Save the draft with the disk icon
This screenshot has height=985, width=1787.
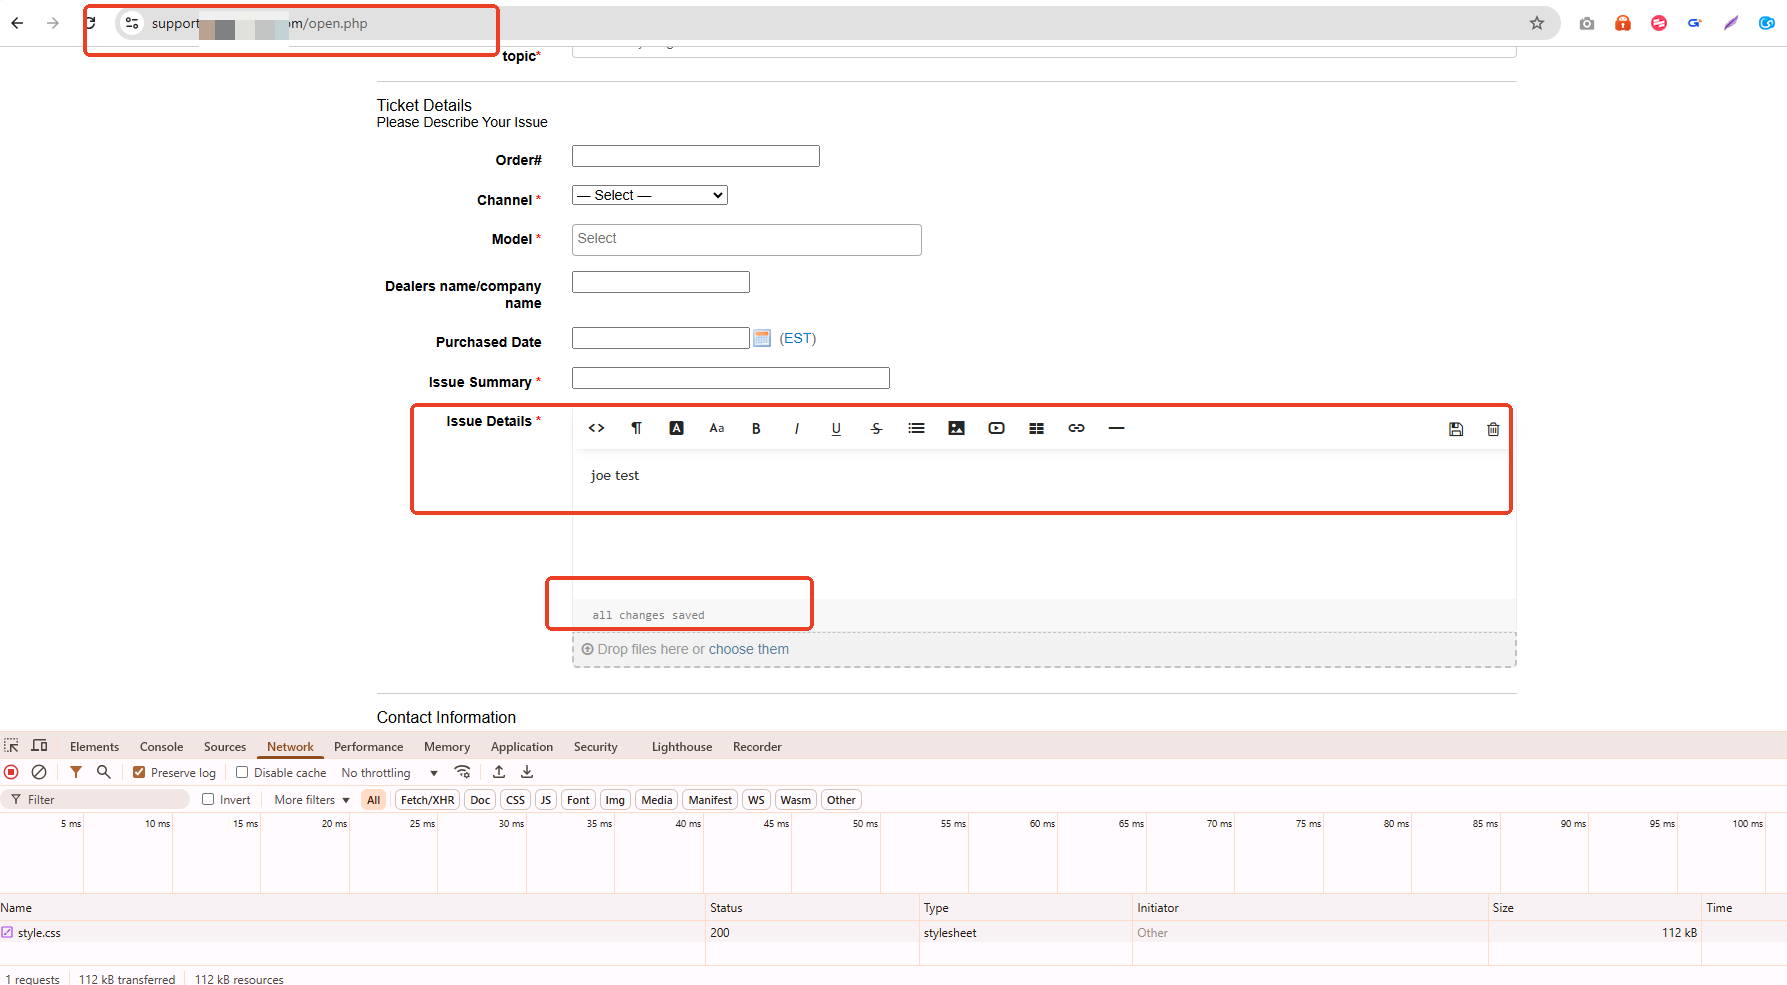(1456, 429)
